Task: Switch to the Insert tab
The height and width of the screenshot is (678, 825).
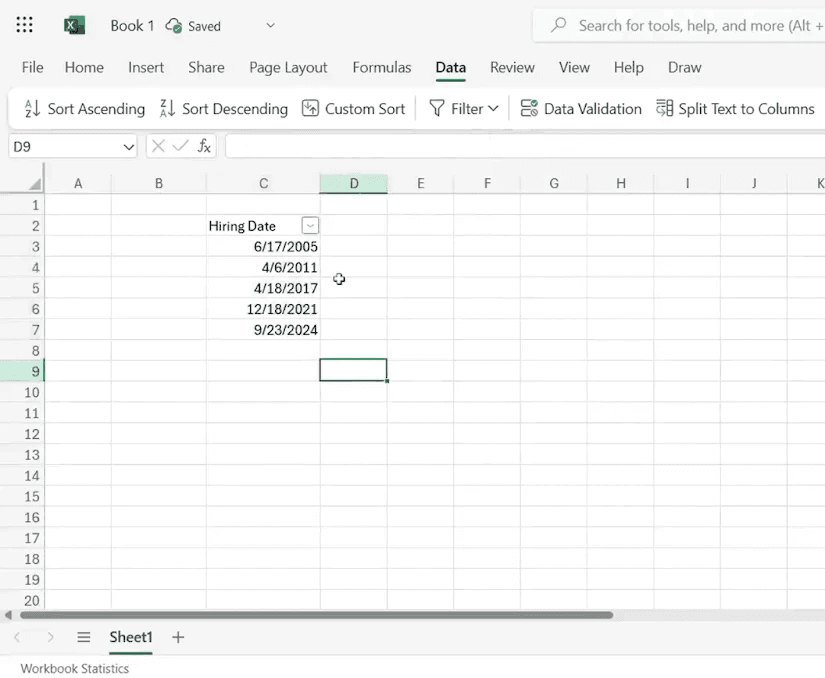Action: pos(146,67)
